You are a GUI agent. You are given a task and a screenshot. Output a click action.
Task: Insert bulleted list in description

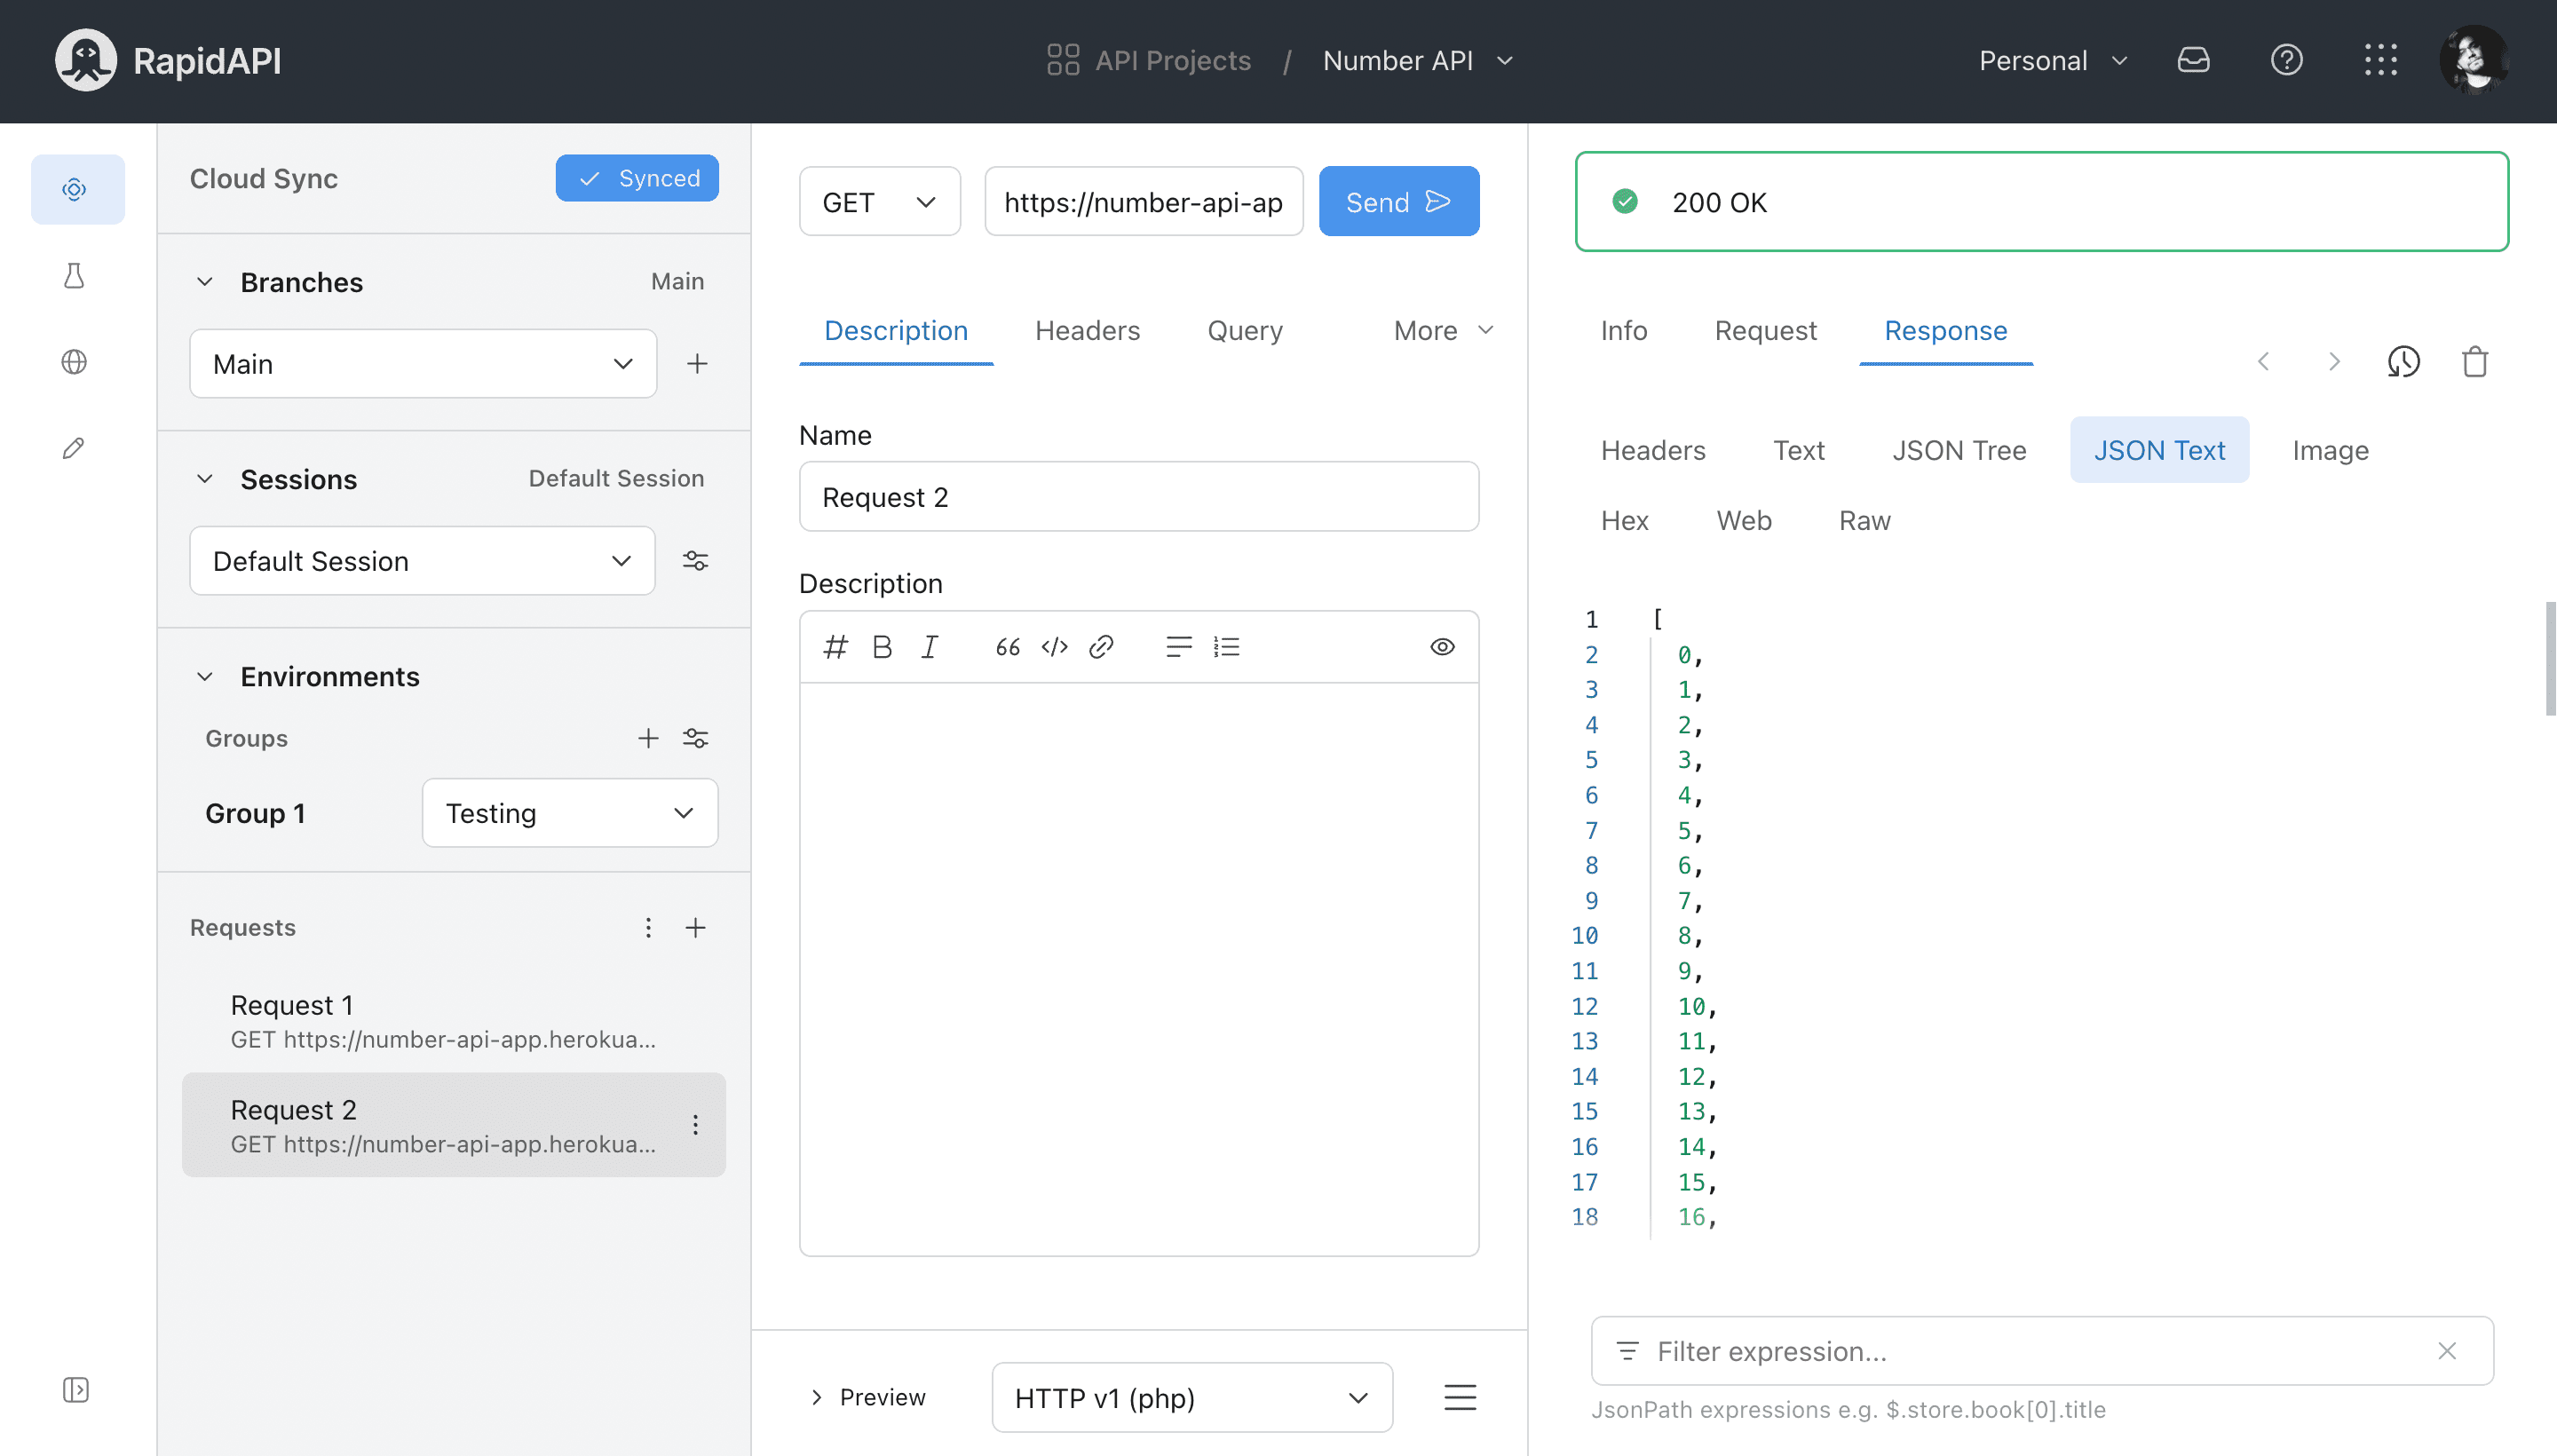(x=1179, y=647)
